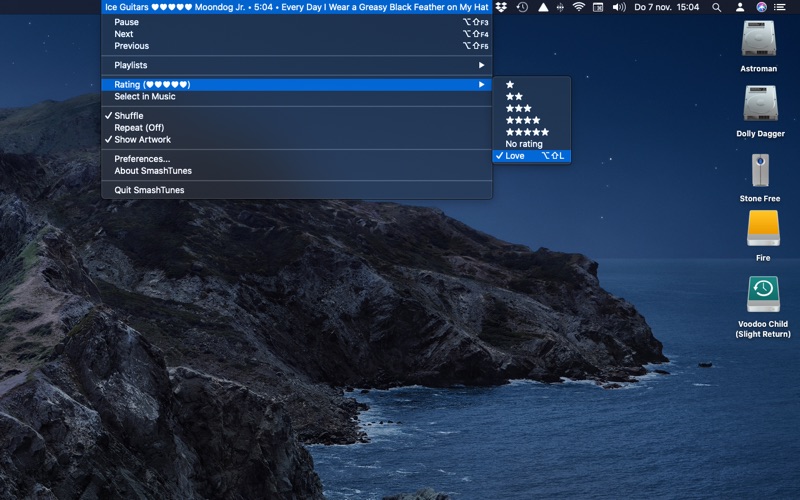The width and height of the screenshot is (800, 500).
Task: Pause the current track
Action: (127, 22)
